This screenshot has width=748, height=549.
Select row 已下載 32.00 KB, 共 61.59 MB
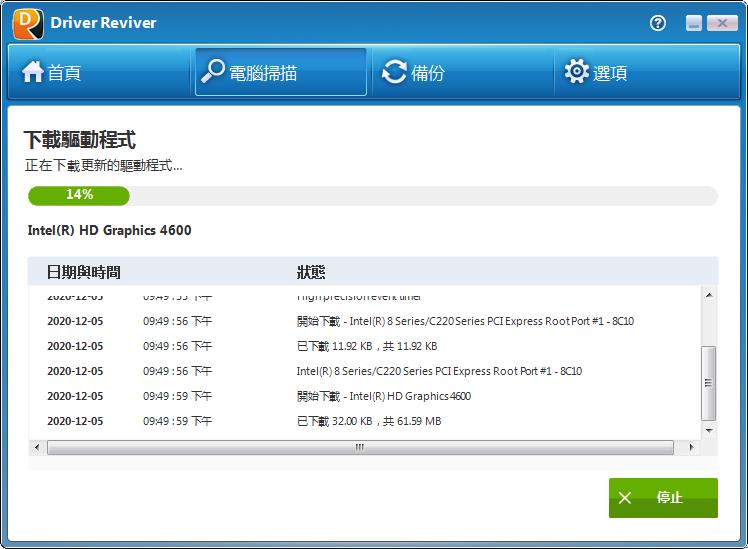(x=365, y=421)
